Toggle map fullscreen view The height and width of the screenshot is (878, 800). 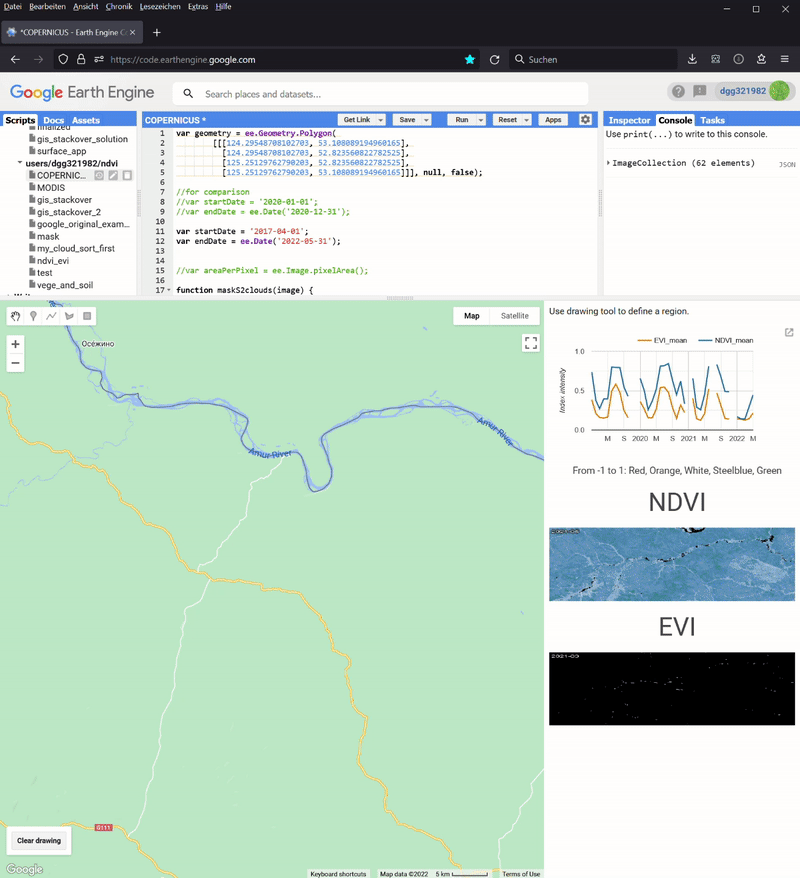(x=530, y=343)
